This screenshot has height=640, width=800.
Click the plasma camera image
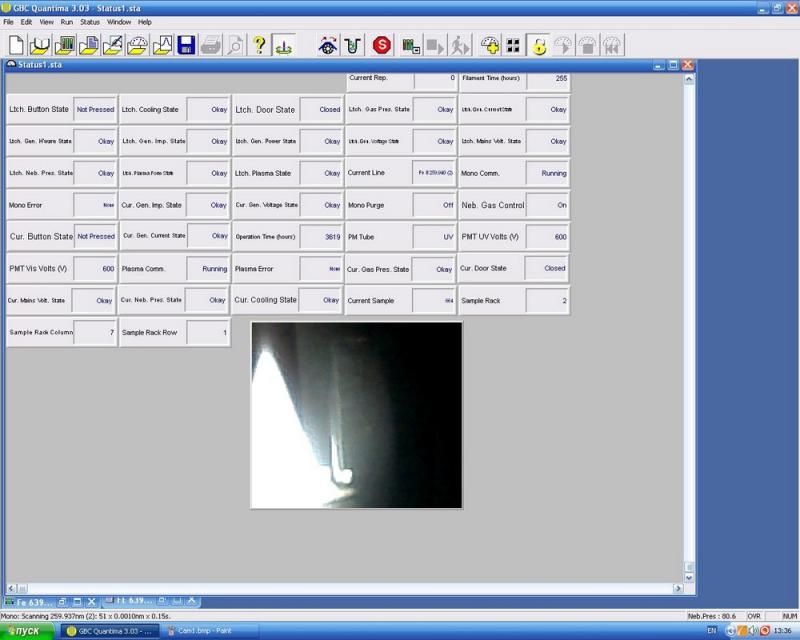(x=357, y=415)
